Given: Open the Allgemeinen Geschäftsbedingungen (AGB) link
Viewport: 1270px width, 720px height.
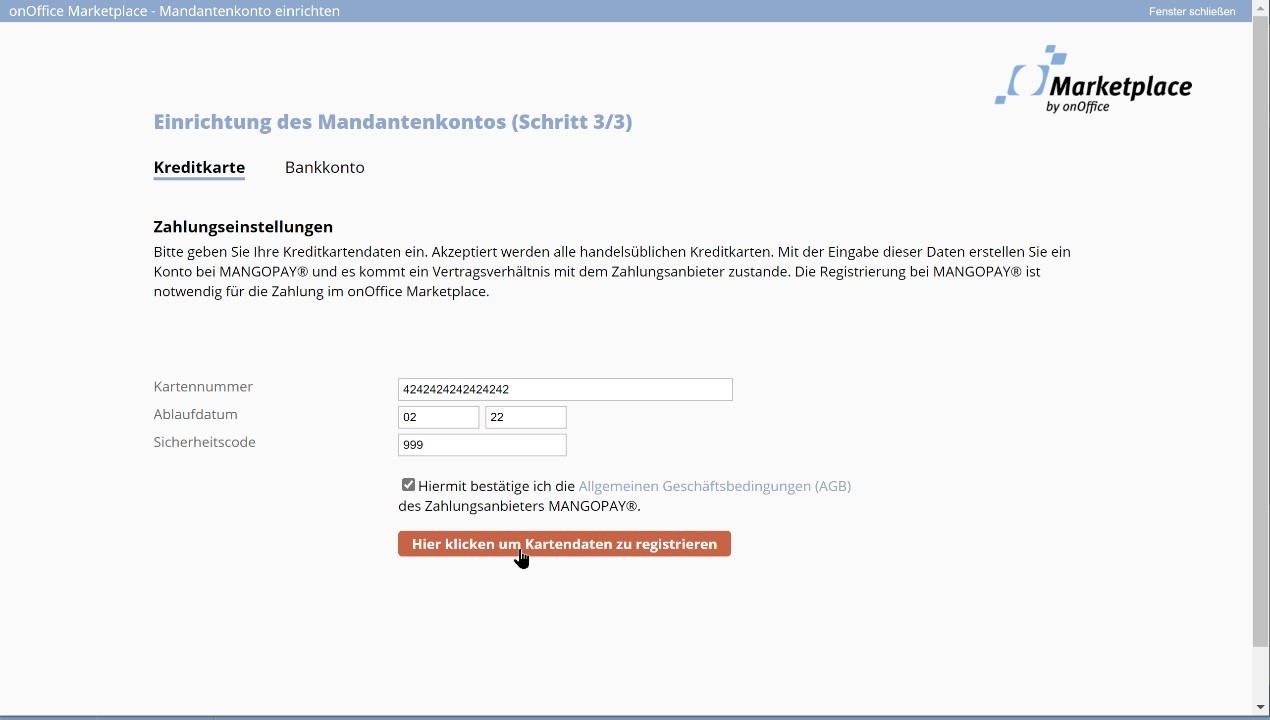Looking at the screenshot, I should coord(714,486).
